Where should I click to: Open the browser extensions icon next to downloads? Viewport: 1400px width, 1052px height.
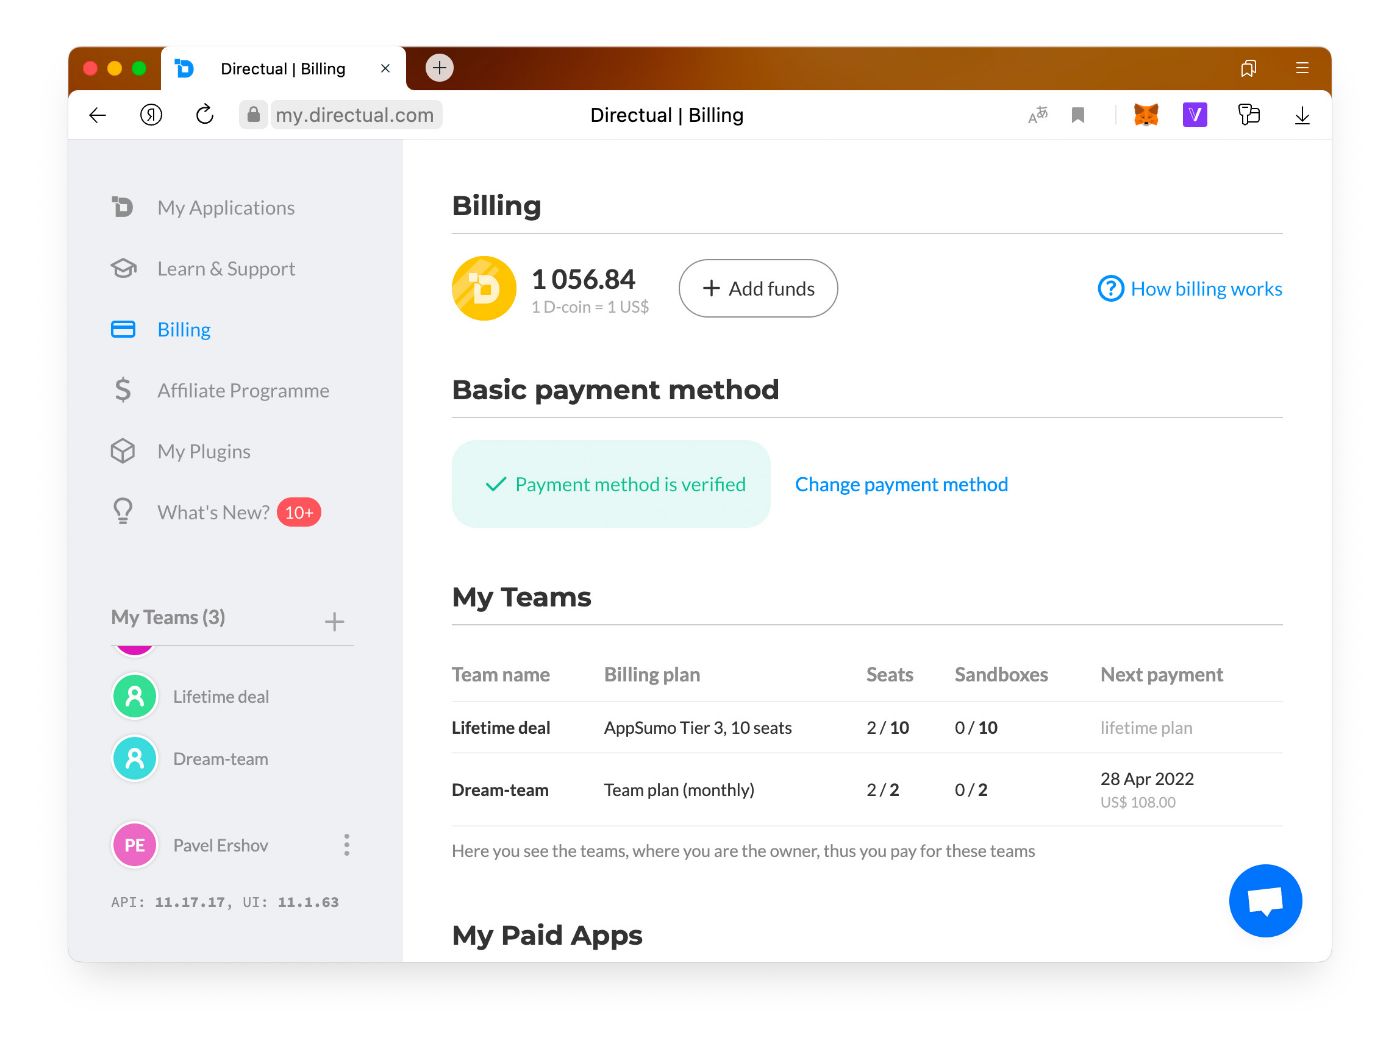[x=1249, y=115]
